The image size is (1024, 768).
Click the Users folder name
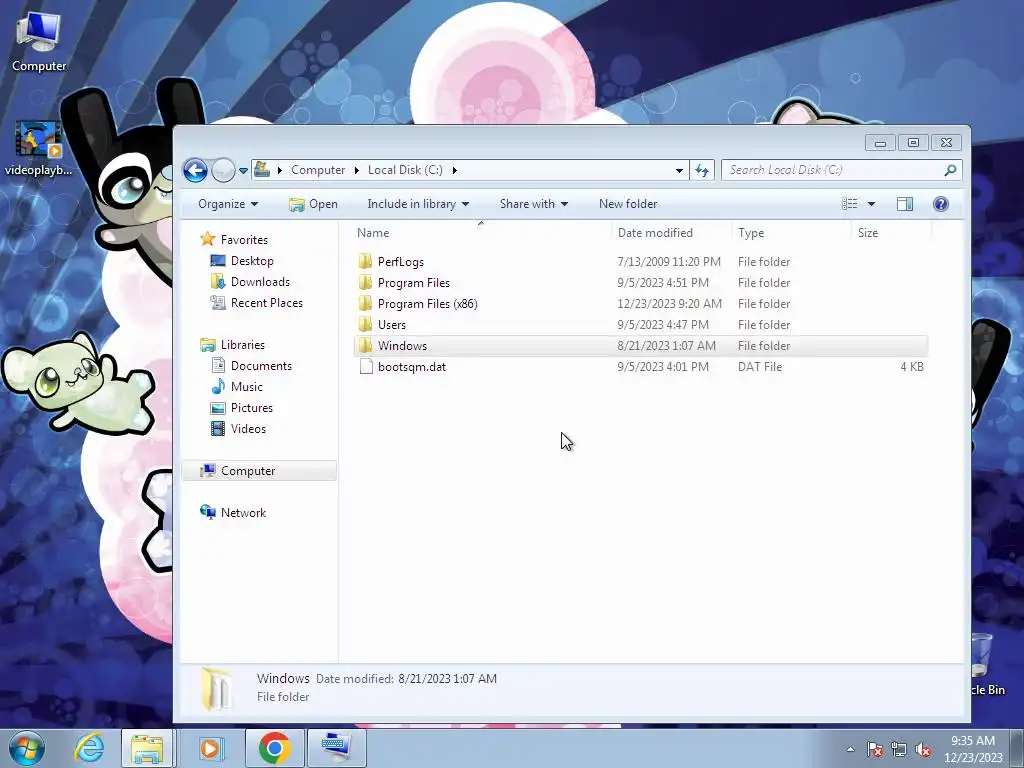pos(391,325)
